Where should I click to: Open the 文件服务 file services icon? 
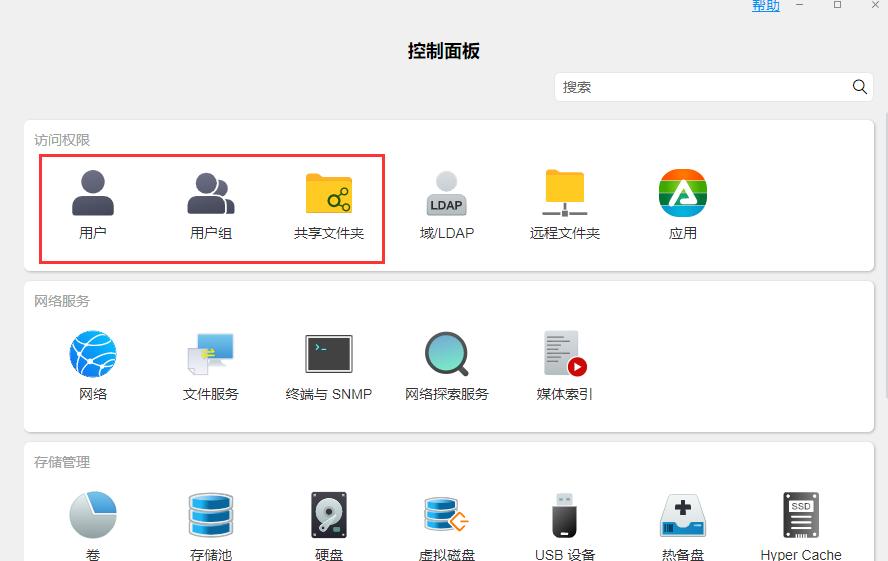(211, 354)
